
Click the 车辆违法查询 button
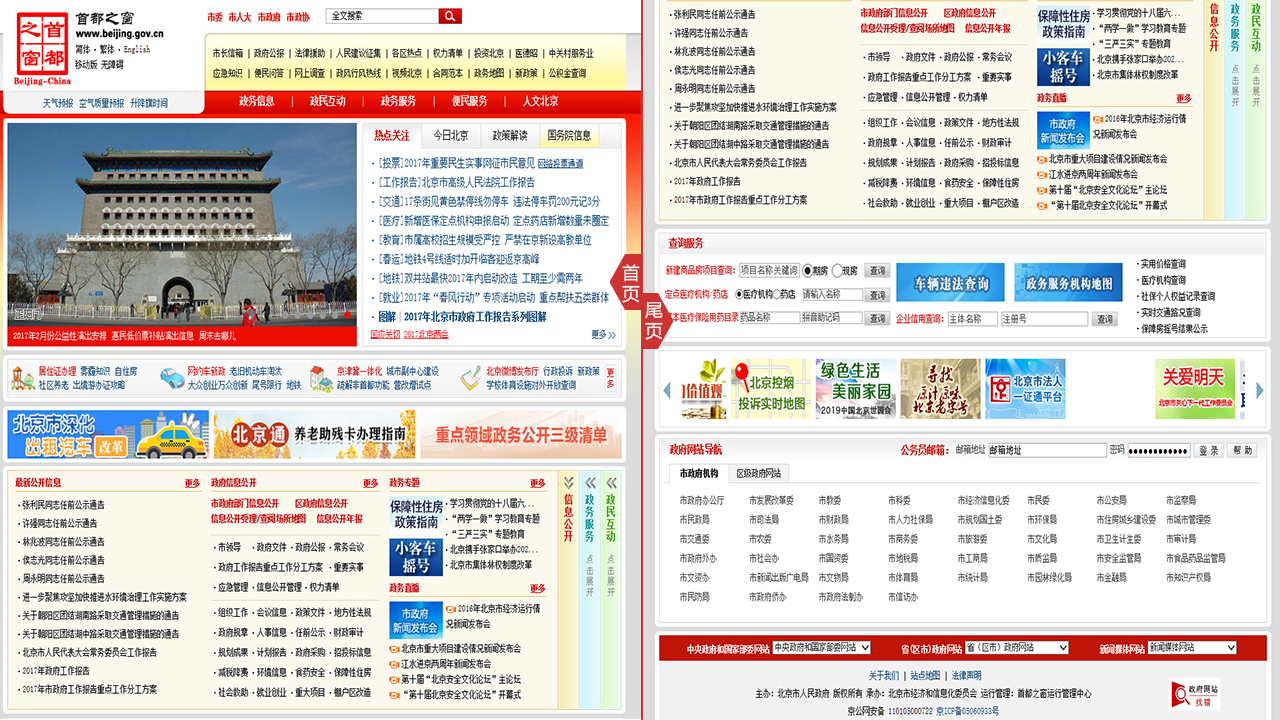pos(949,284)
